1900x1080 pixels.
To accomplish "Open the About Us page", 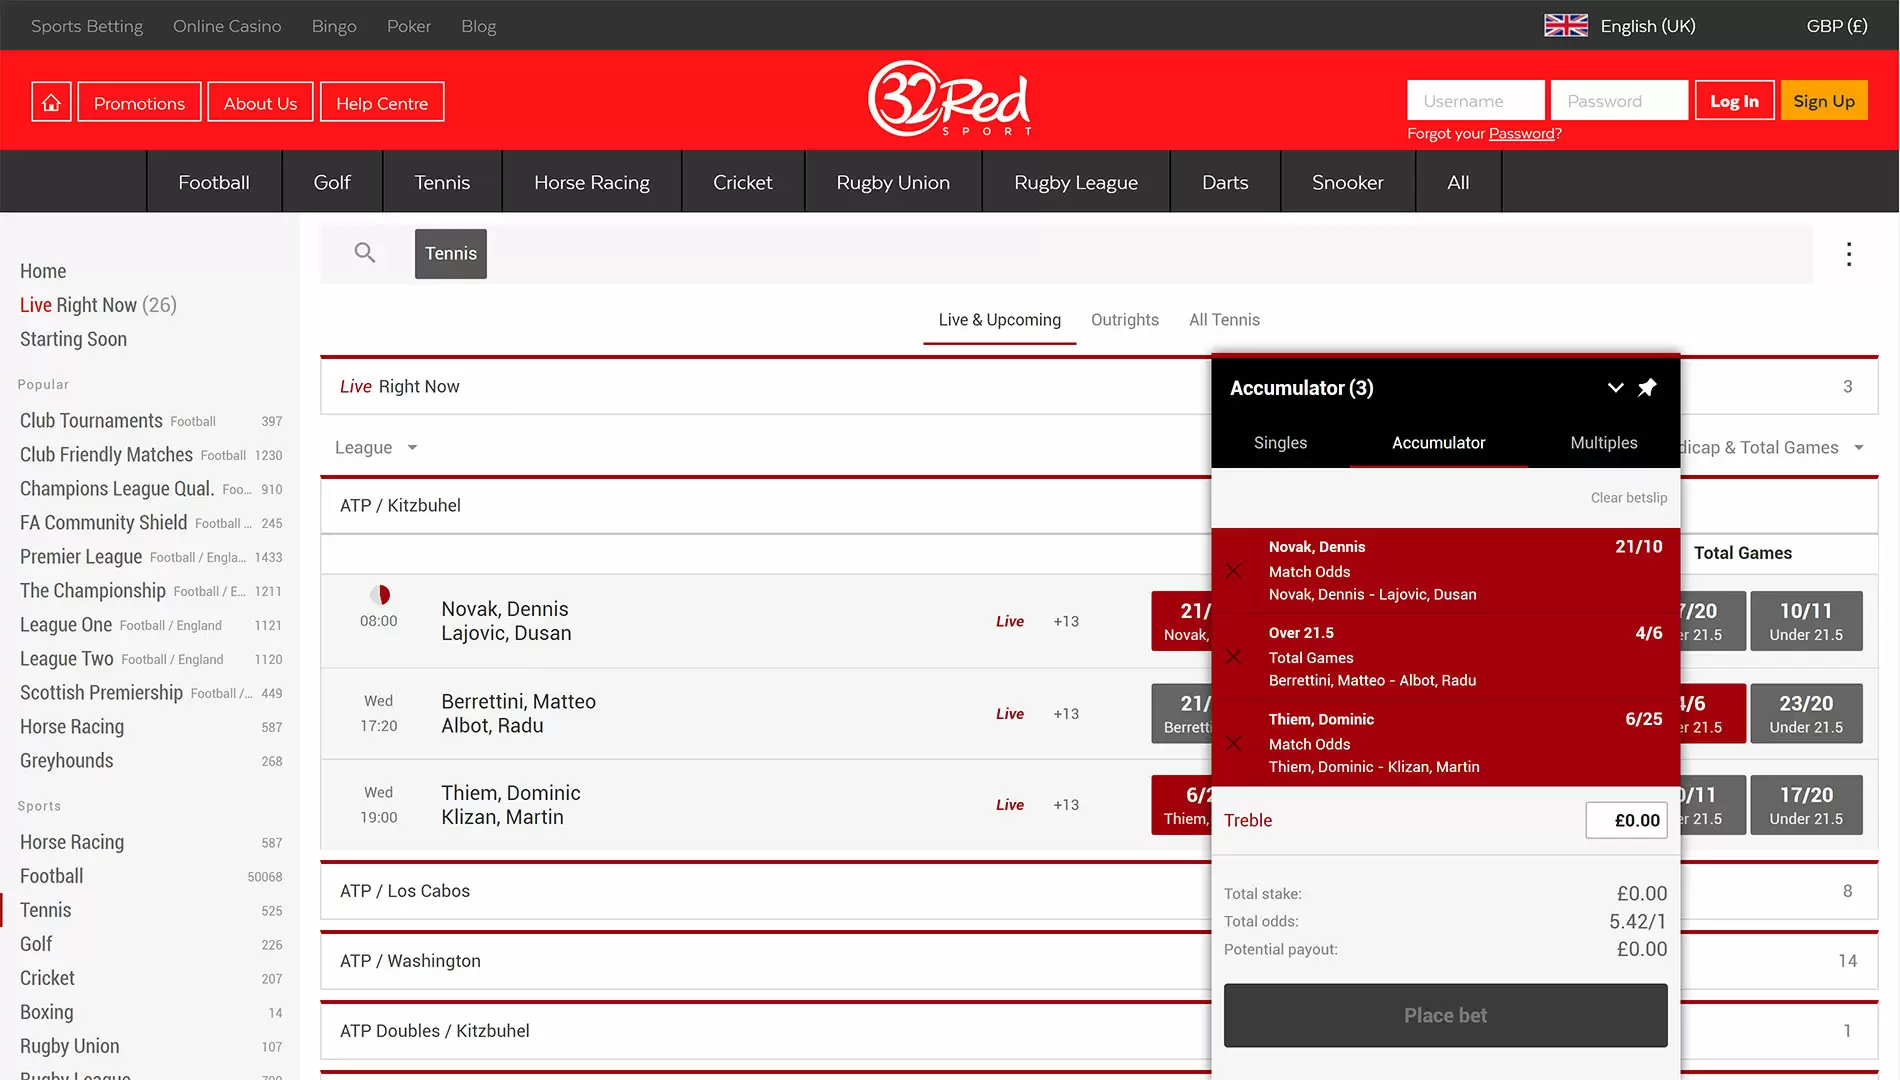I will pyautogui.click(x=260, y=102).
